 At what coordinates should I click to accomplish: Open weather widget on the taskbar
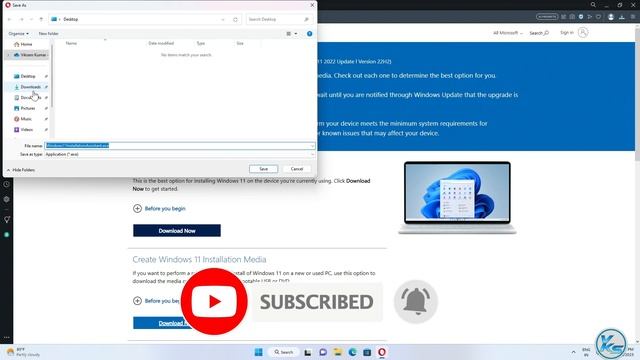click(x=24, y=352)
